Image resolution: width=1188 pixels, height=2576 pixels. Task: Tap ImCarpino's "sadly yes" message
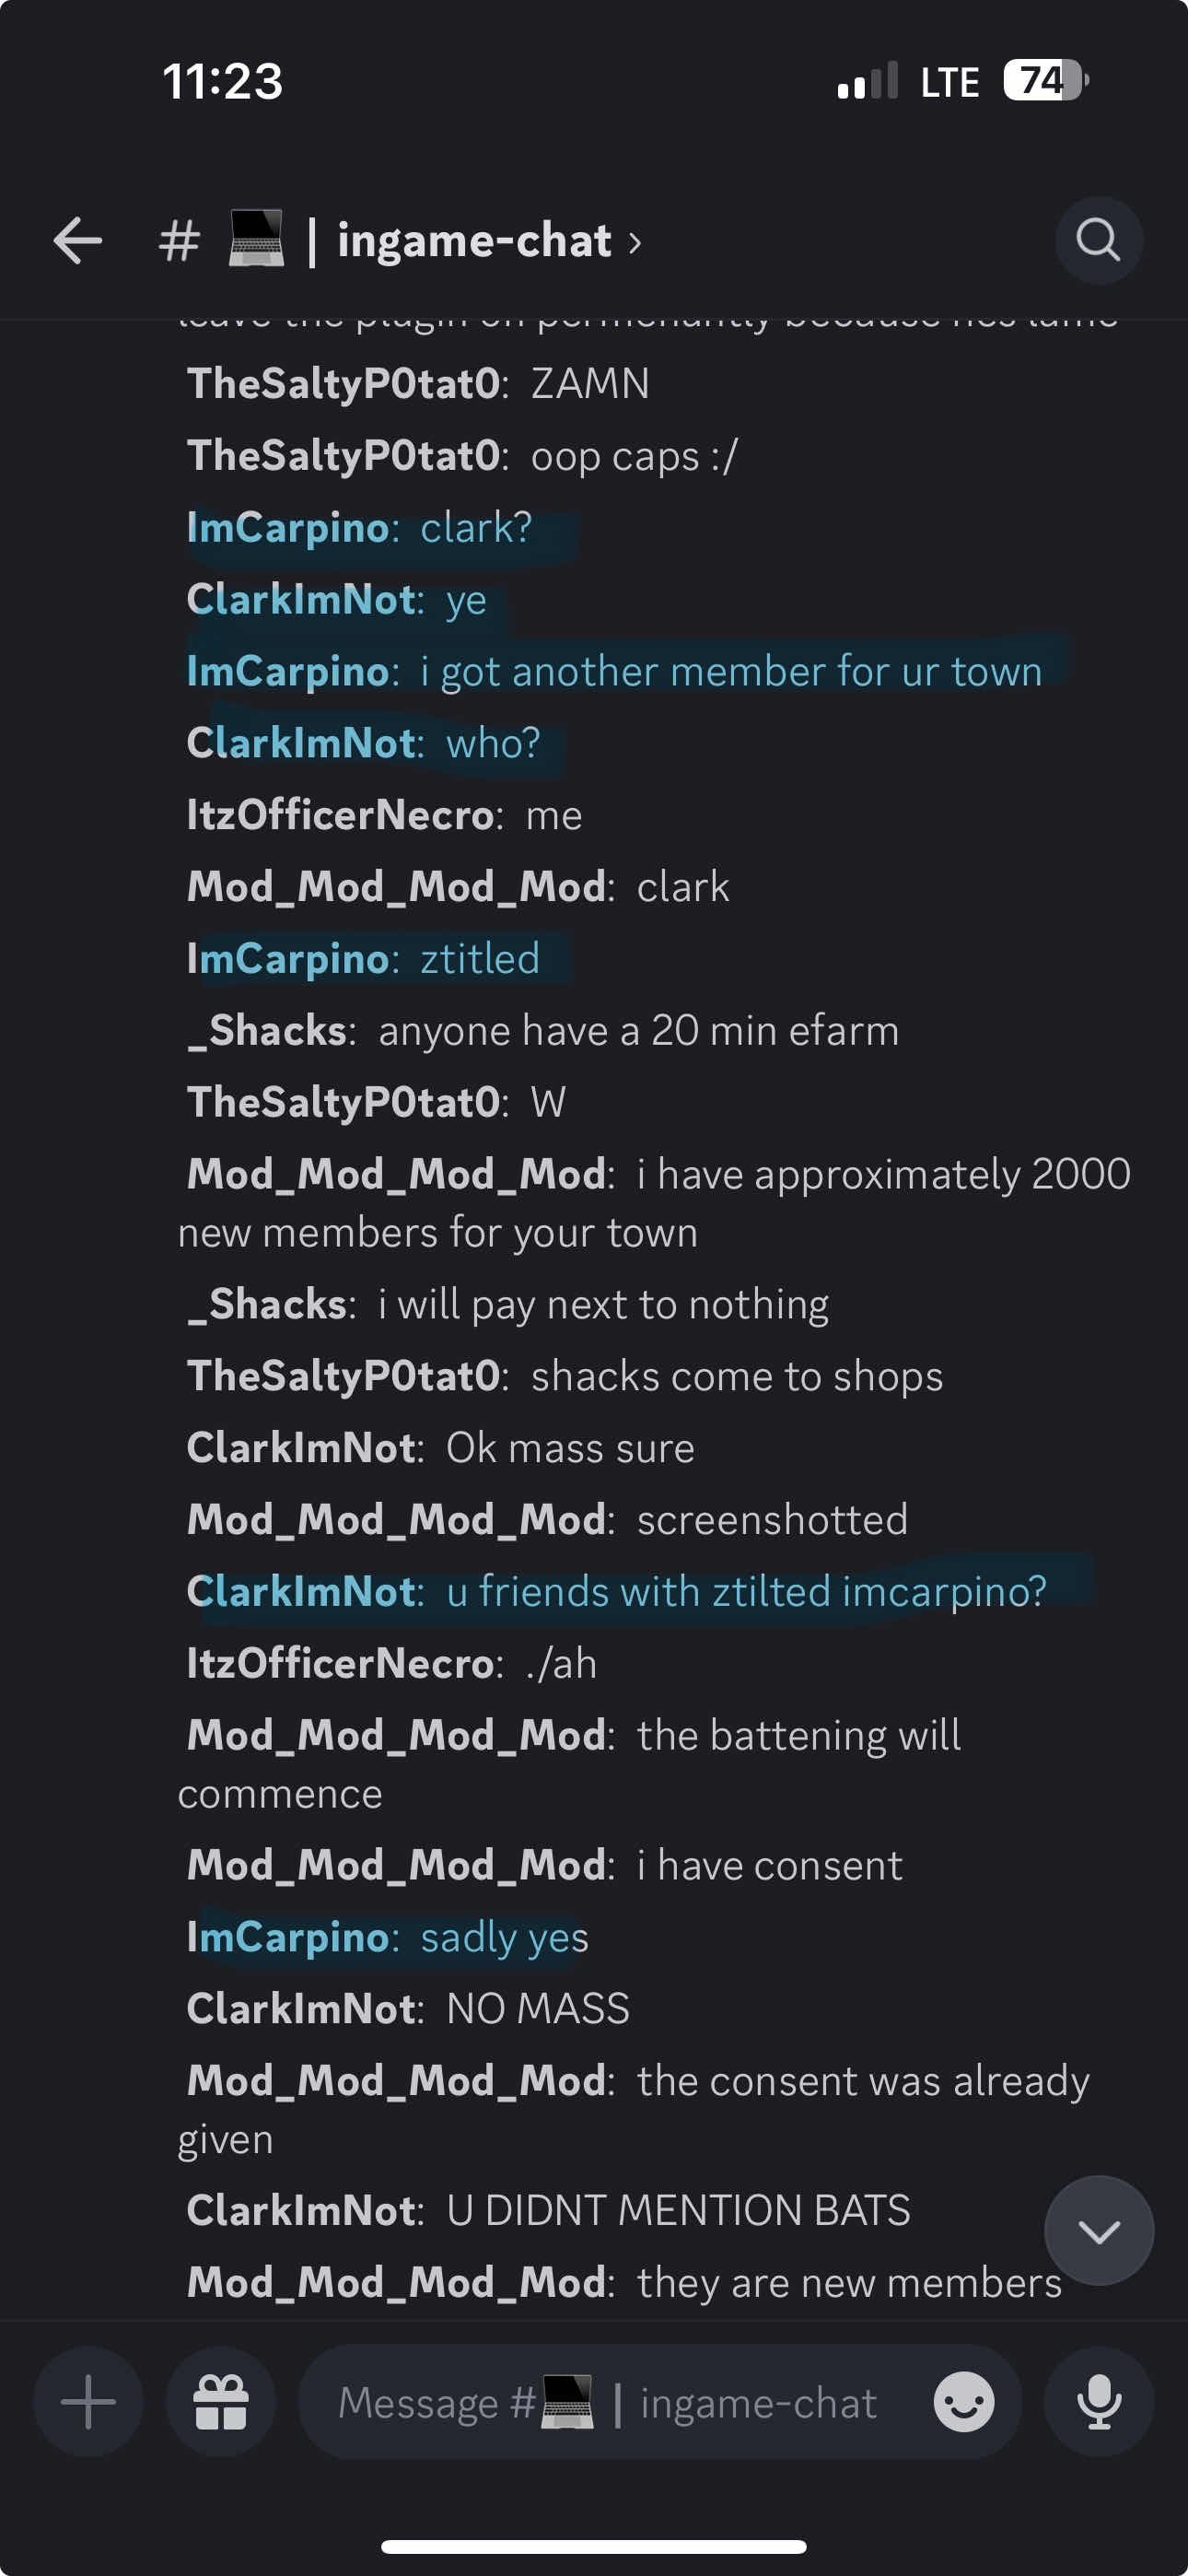(x=504, y=1937)
